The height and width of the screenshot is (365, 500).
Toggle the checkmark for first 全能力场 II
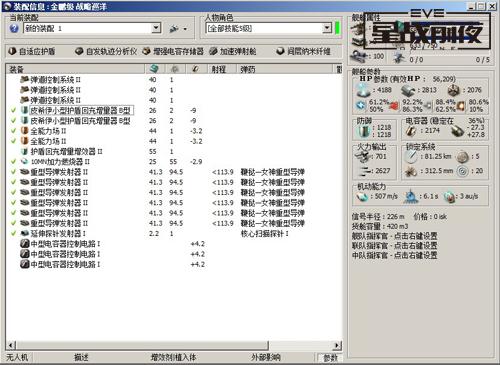(13, 131)
